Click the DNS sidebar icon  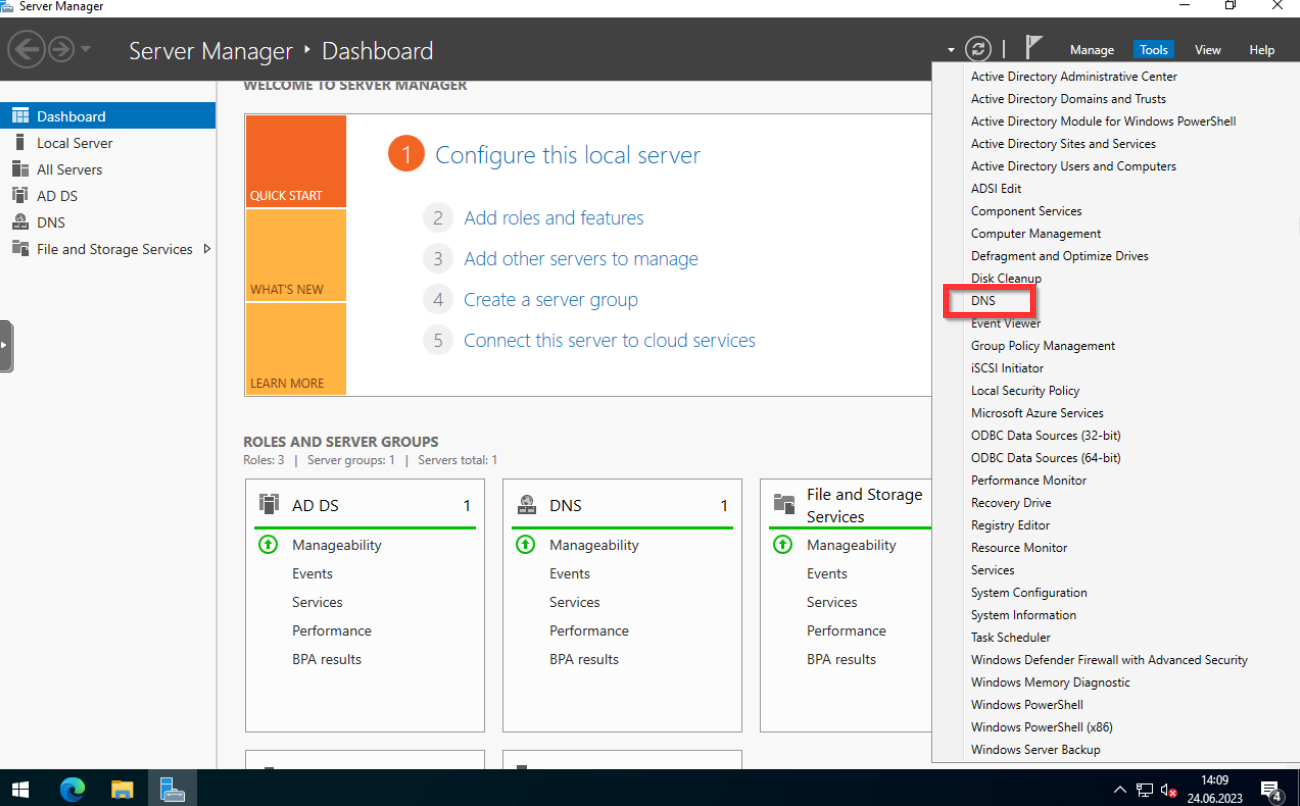pos(20,222)
